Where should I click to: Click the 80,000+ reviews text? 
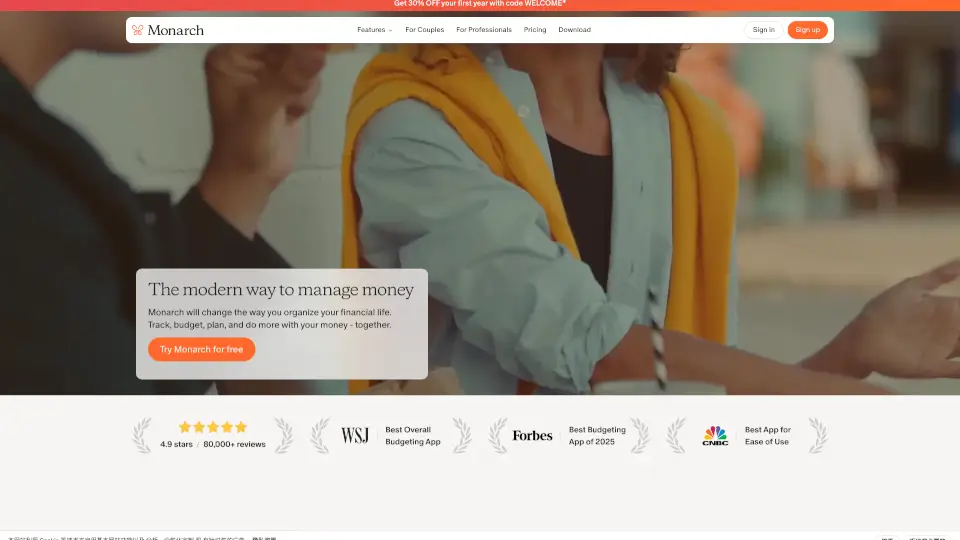point(234,444)
